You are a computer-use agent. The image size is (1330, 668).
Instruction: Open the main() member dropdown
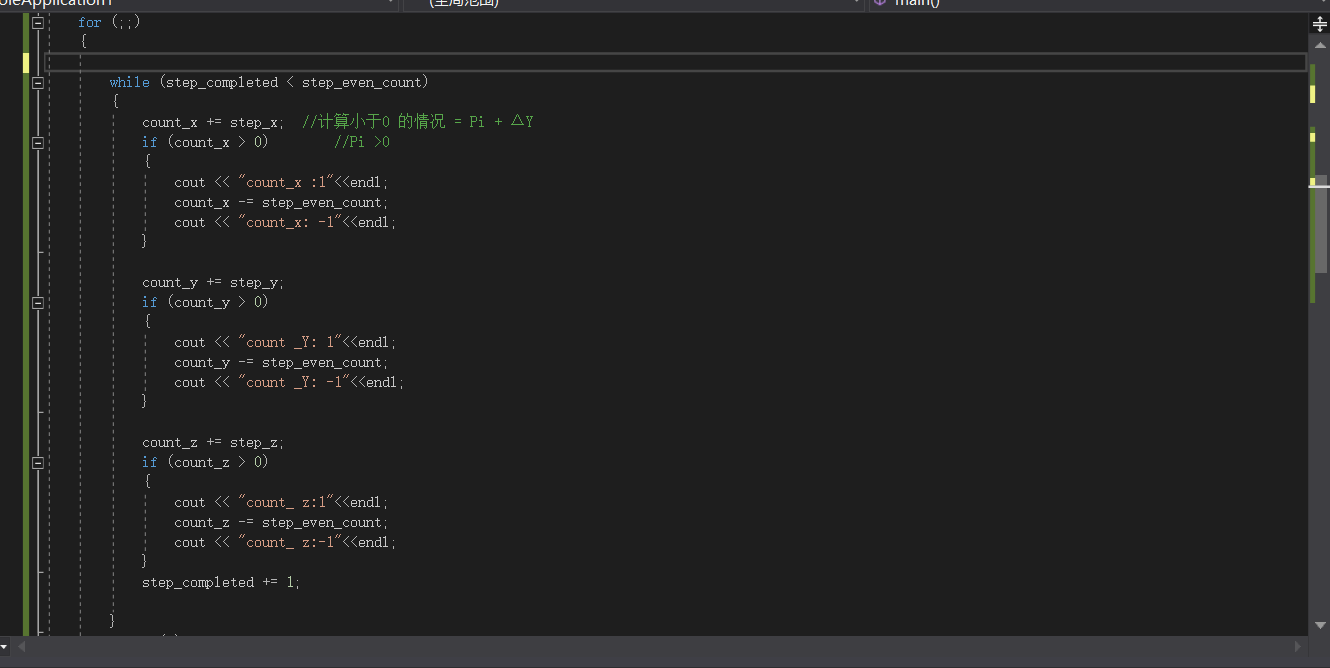(x=1097, y=3)
